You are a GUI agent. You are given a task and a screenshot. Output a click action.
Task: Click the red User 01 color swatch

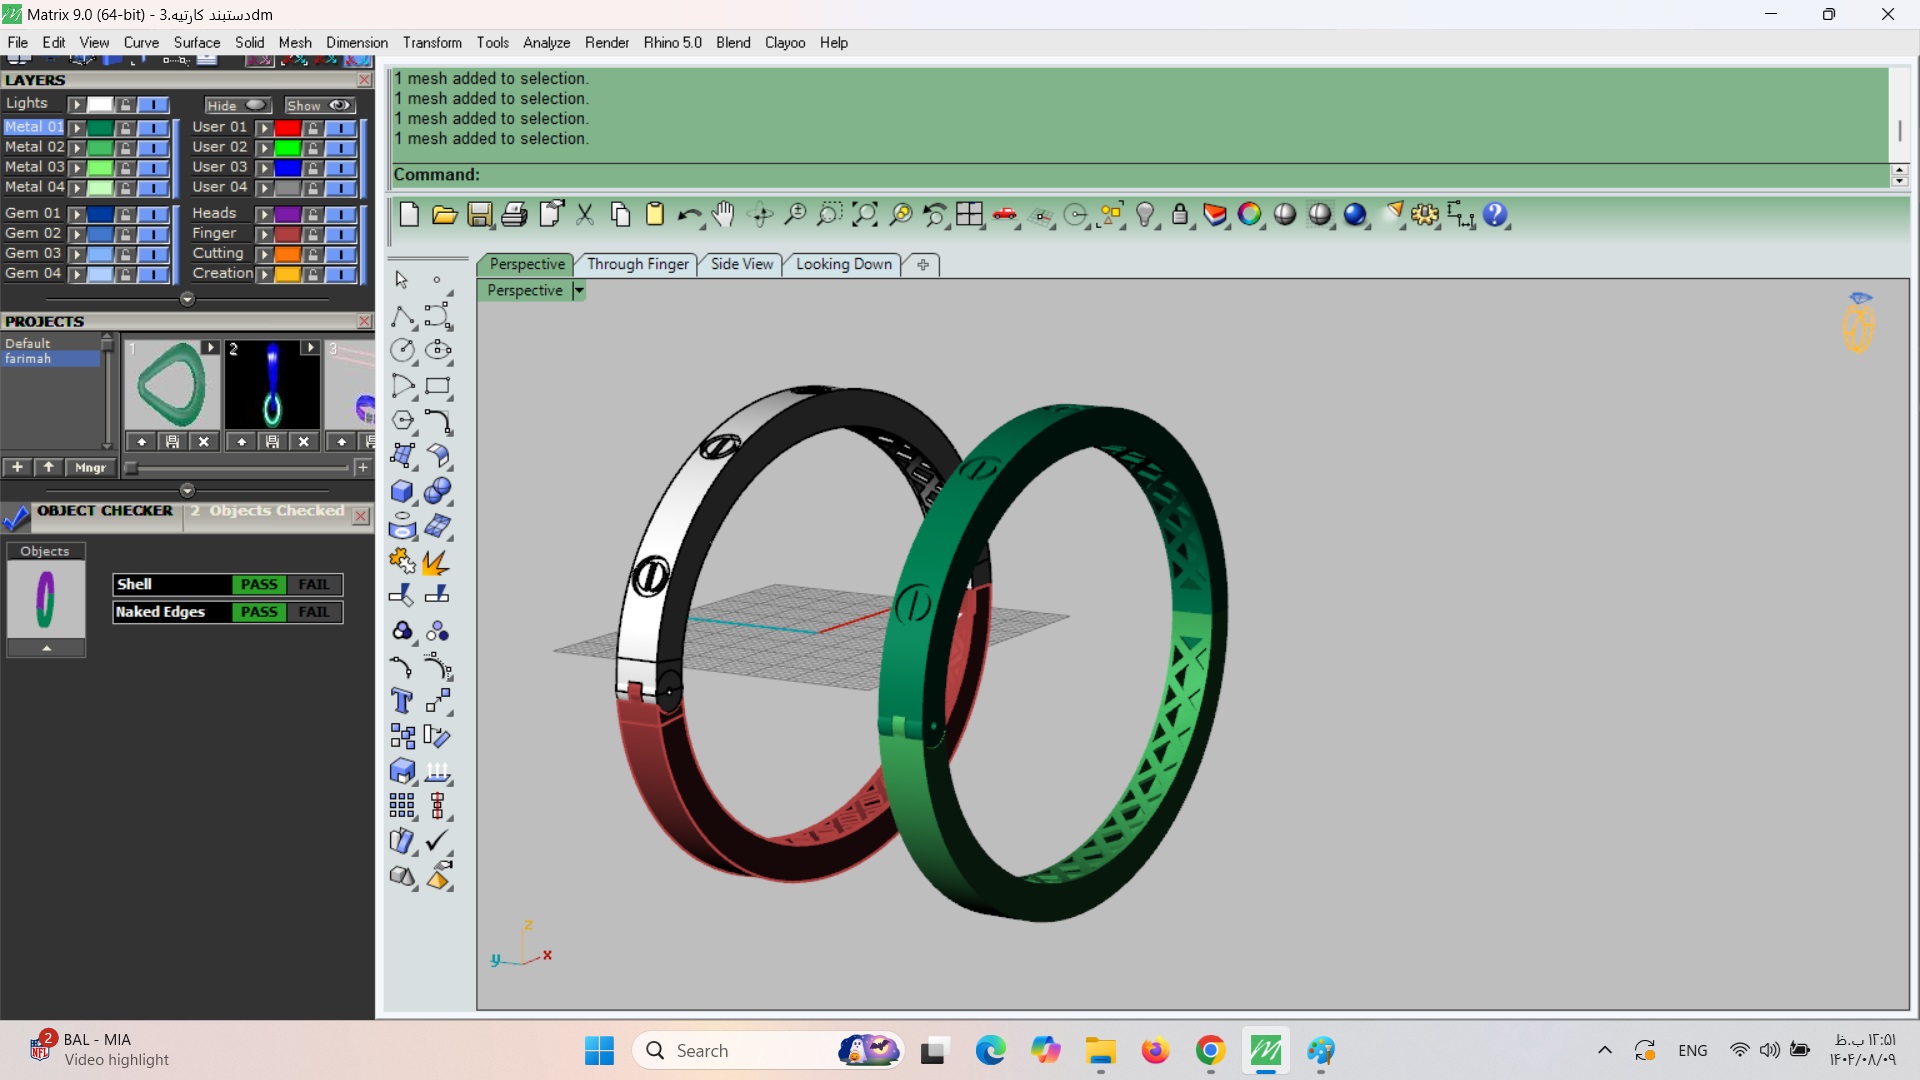(287, 128)
